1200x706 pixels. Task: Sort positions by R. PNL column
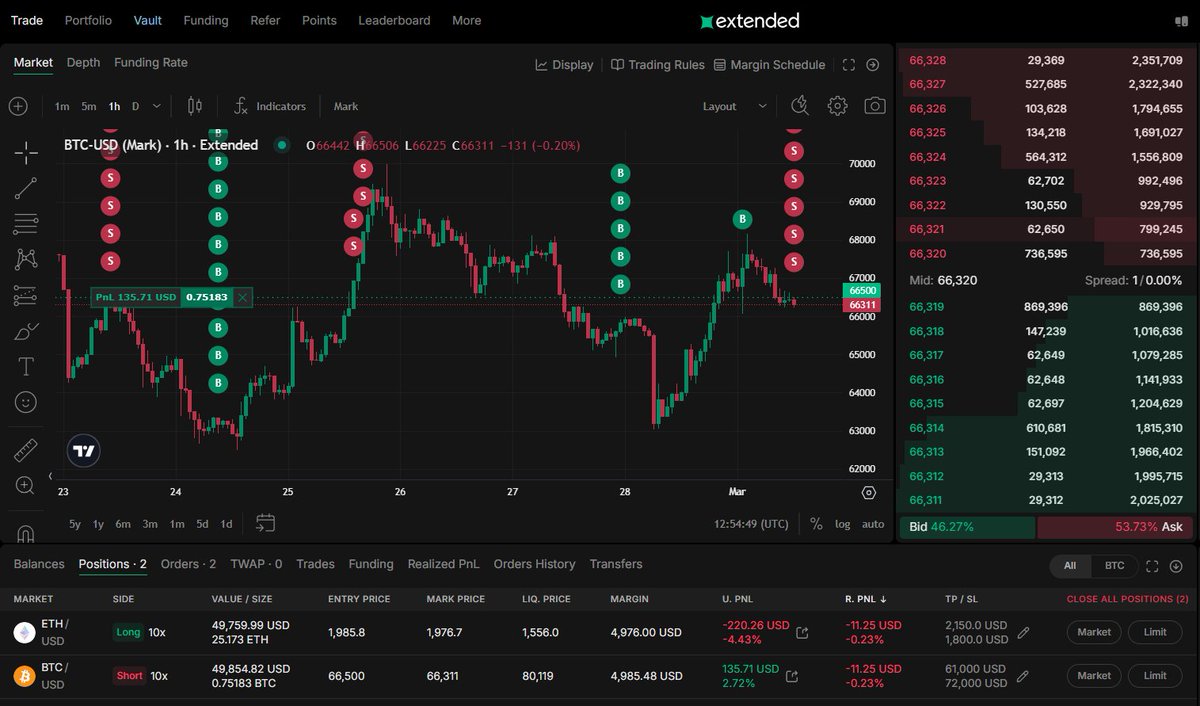(866, 599)
